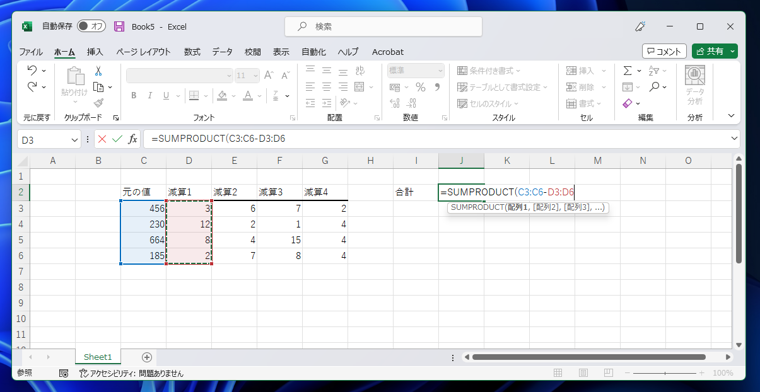Add a new sheet with plus button
Screen dimensions: 760x392
click(147, 357)
